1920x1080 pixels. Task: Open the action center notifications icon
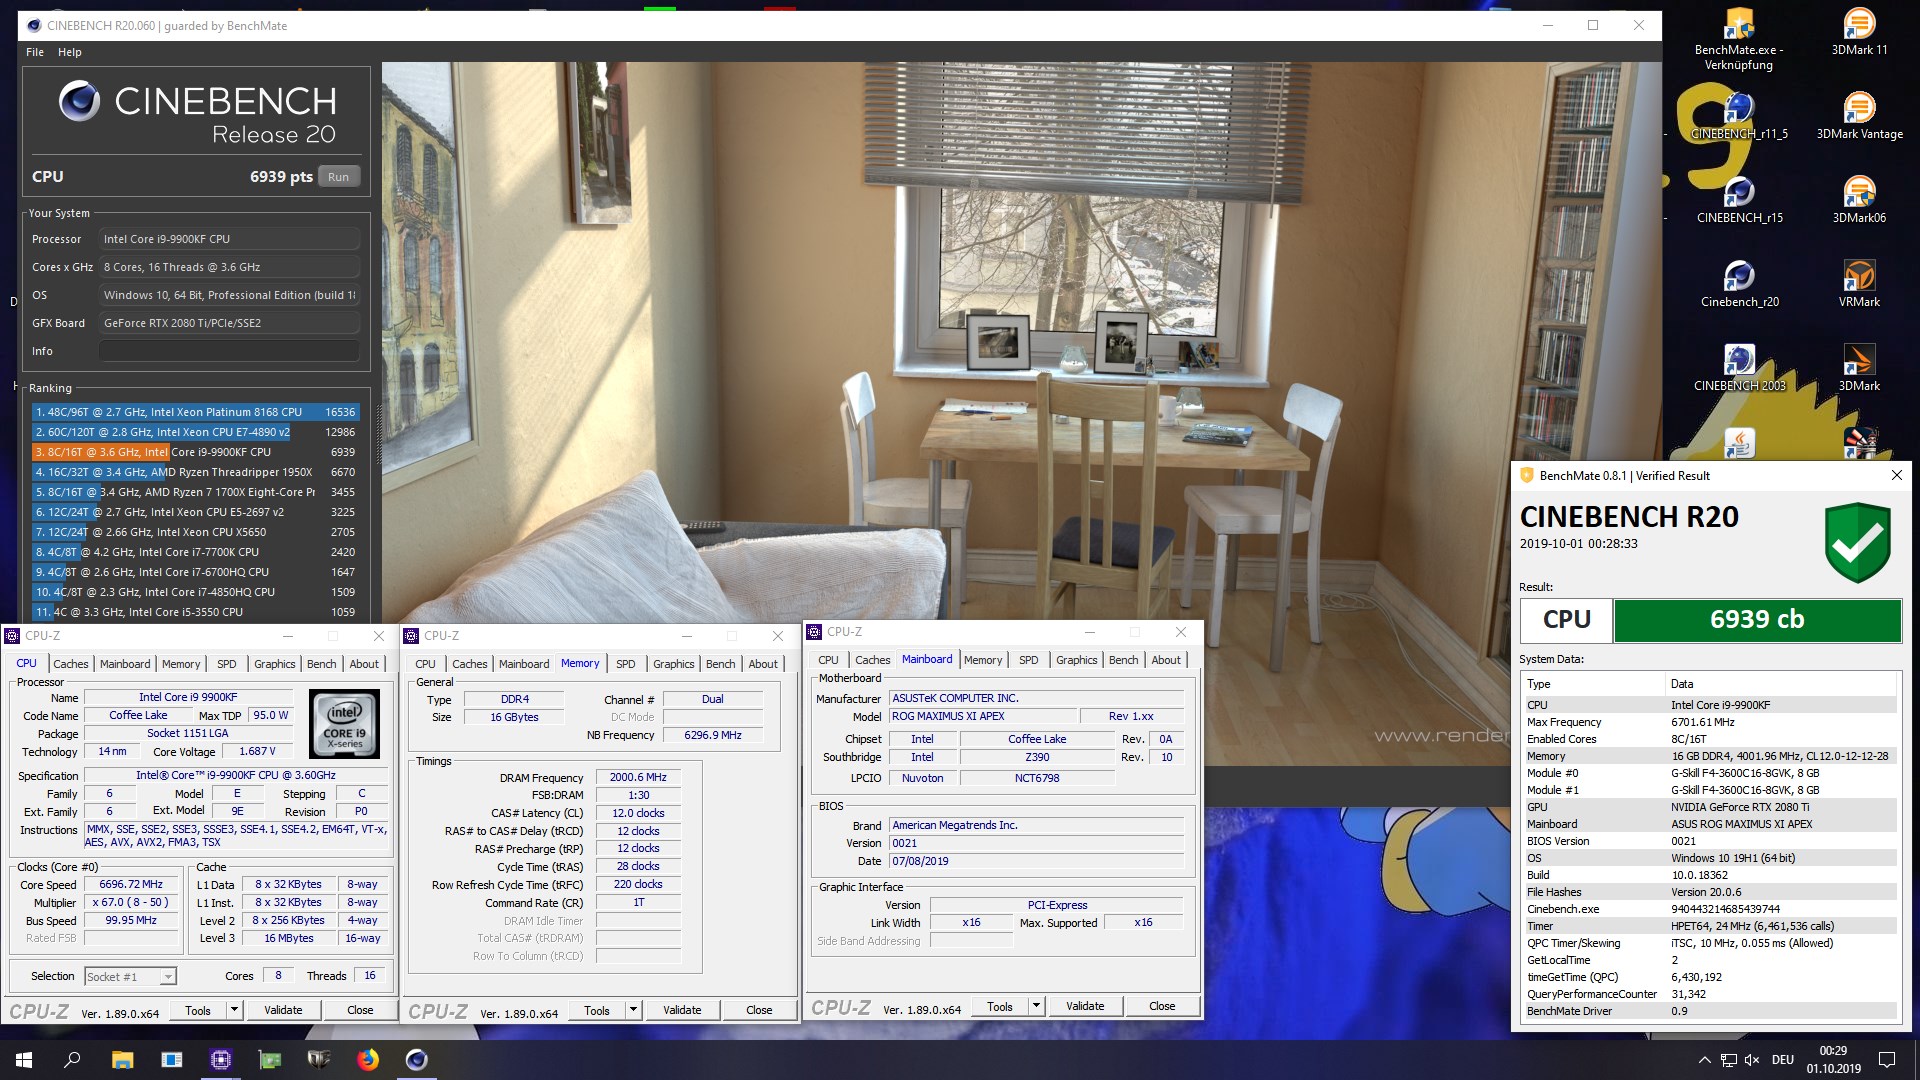(x=1887, y=1060)
